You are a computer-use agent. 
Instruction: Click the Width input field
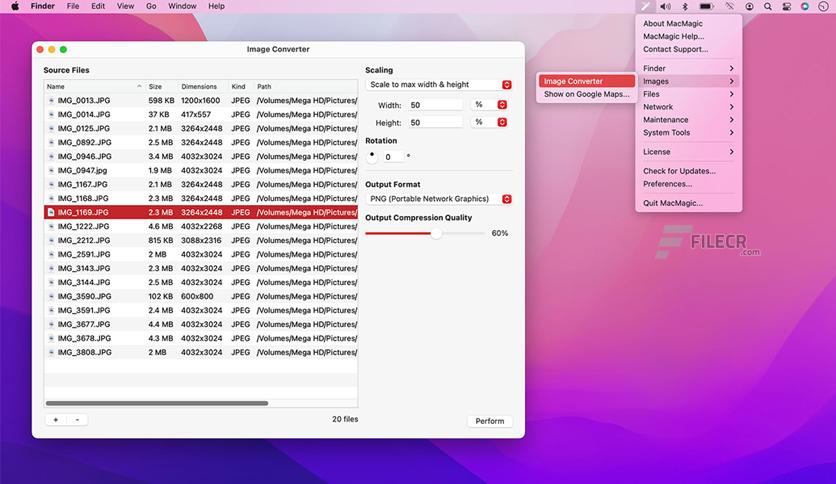(436, 105)
